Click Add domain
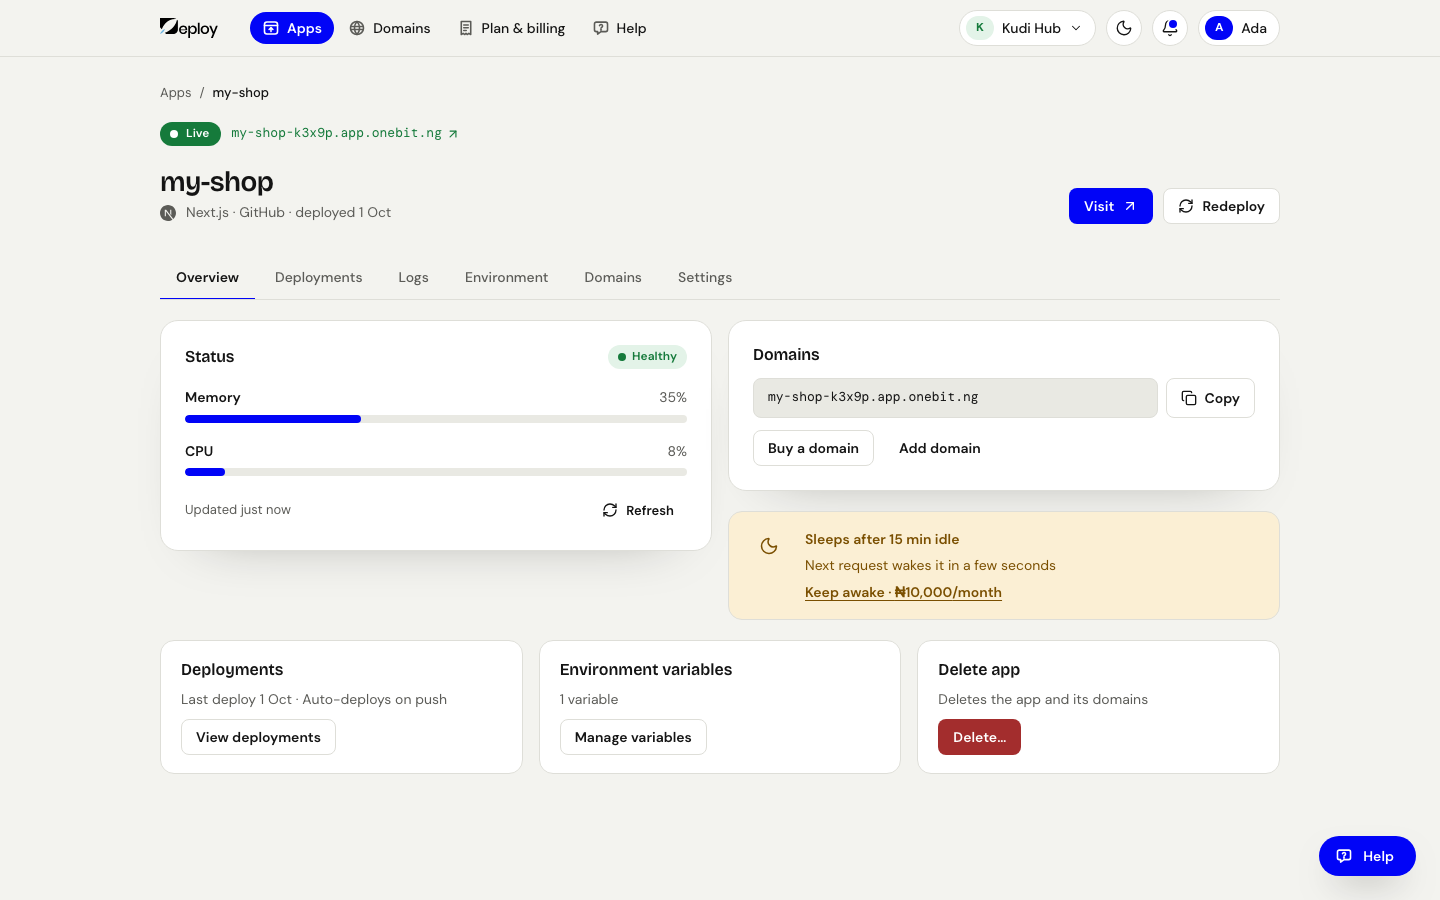The width and height of the screenshot is (1440, 900). point(940,448)
